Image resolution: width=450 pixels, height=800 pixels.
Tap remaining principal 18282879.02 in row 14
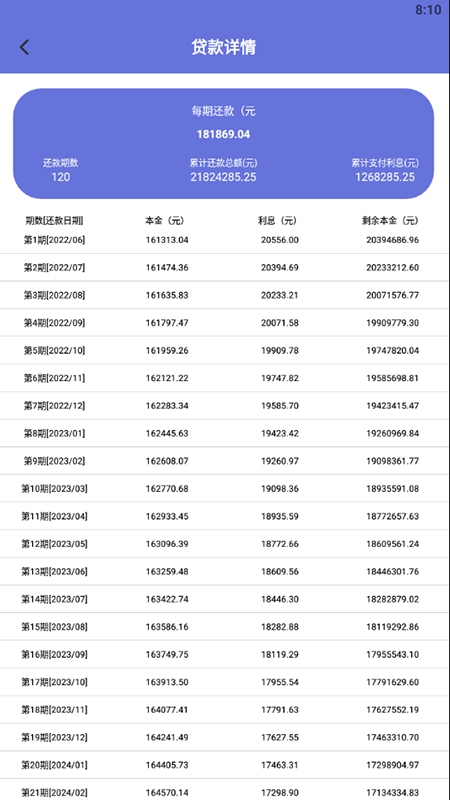click(392, 599)
